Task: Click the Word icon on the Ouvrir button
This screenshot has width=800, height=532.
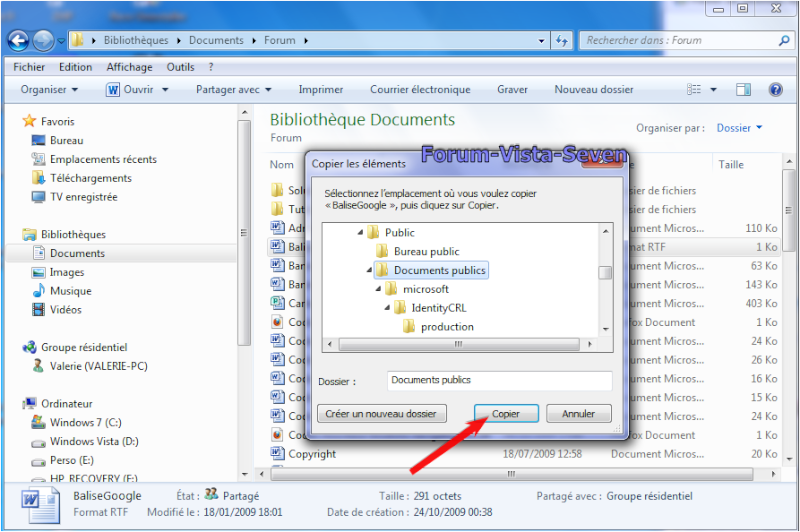Action: click(113, 90)
